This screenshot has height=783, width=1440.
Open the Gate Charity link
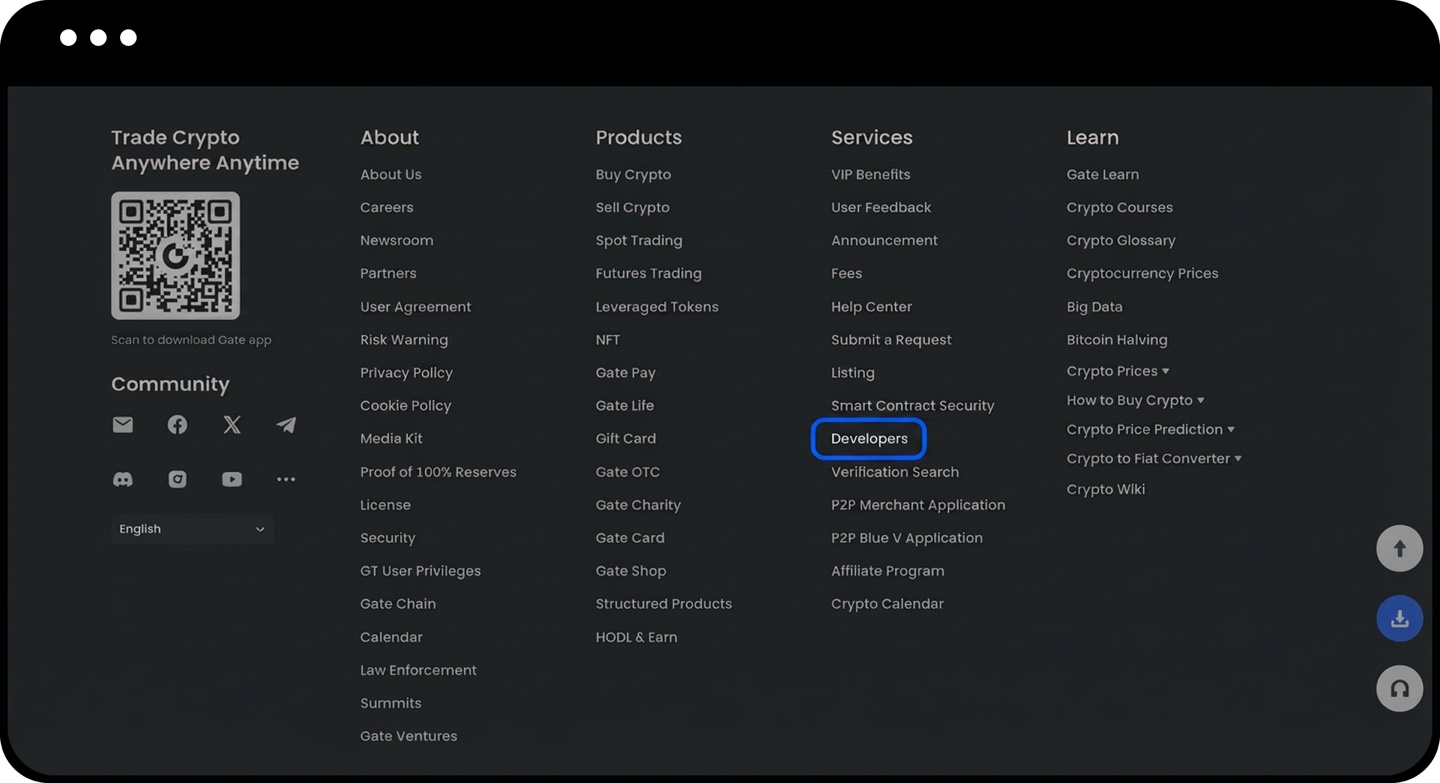coord(638,505)
